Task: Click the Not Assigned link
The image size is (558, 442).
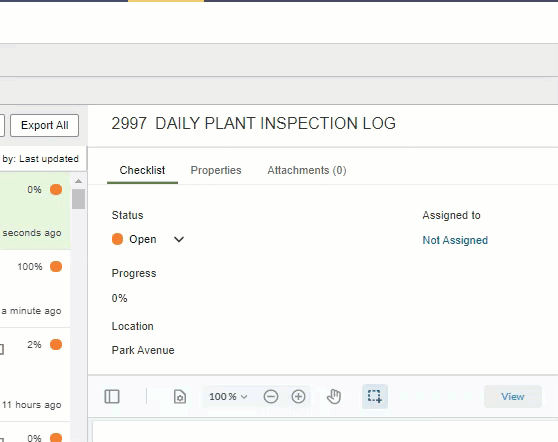Action: tap(455, 240)
